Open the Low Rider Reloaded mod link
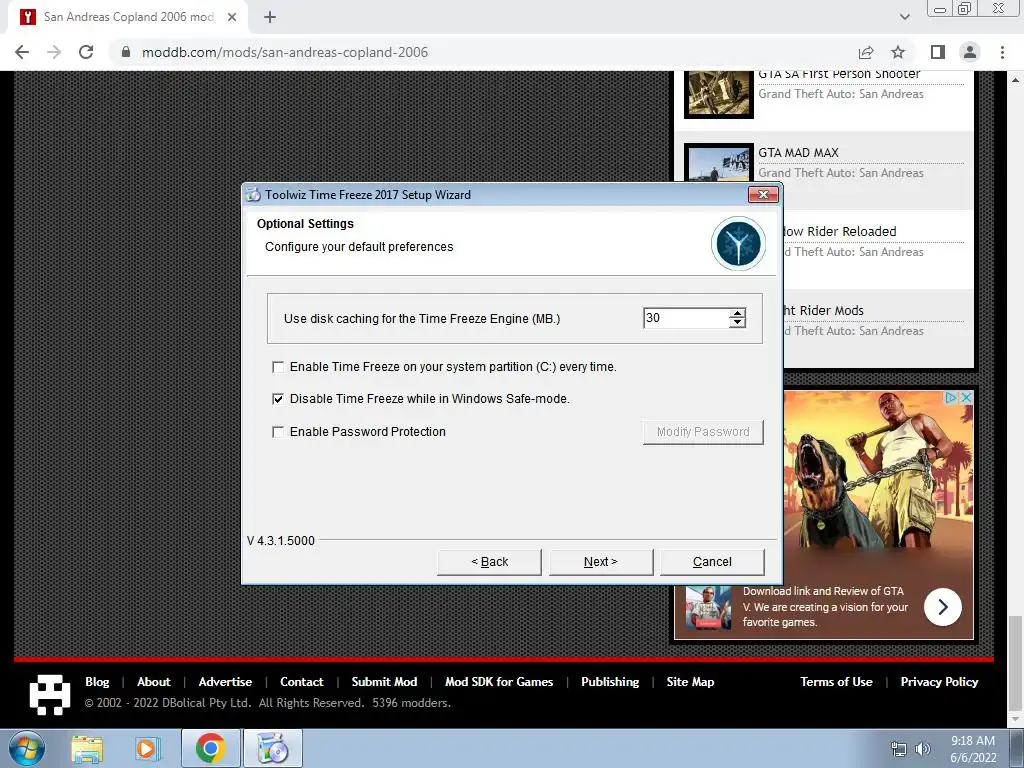 click(x=839, y=231)
